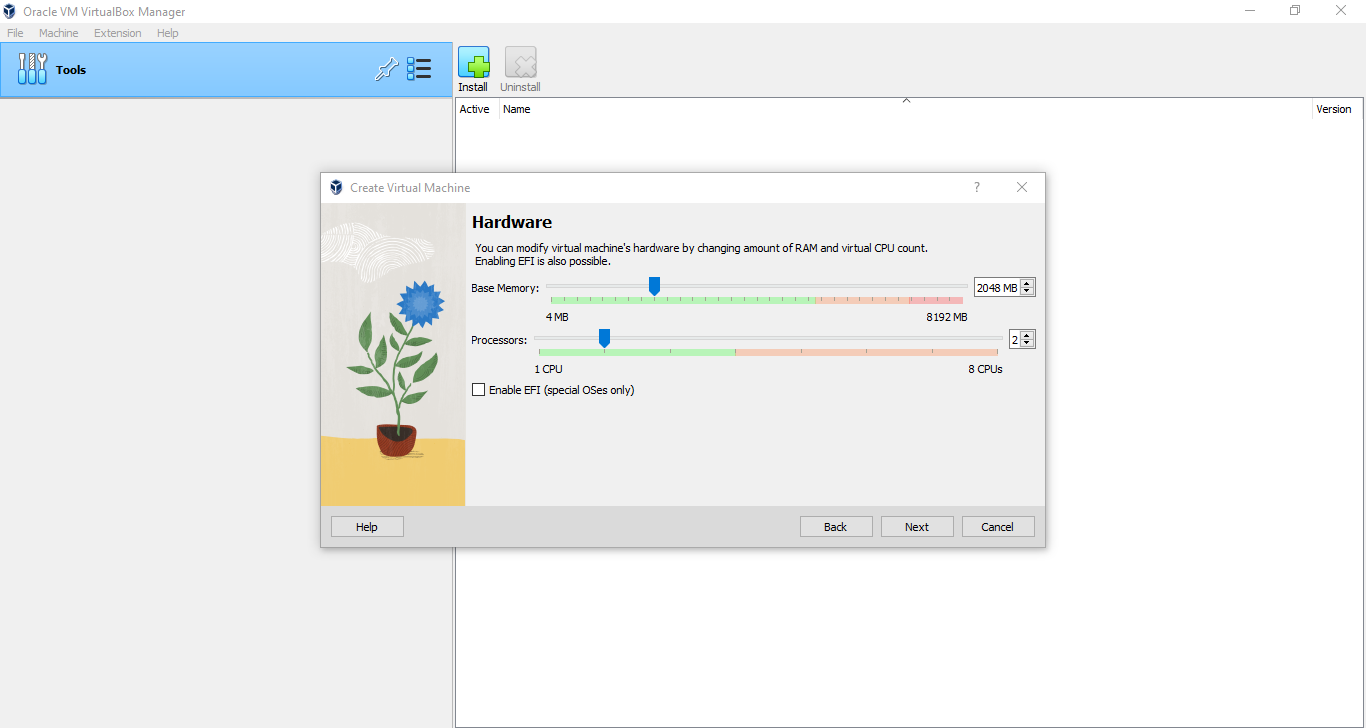Click the Base Memory 2048 MB input field
The width and height of the screenshot is (1366, 728).
coord(997,287)
